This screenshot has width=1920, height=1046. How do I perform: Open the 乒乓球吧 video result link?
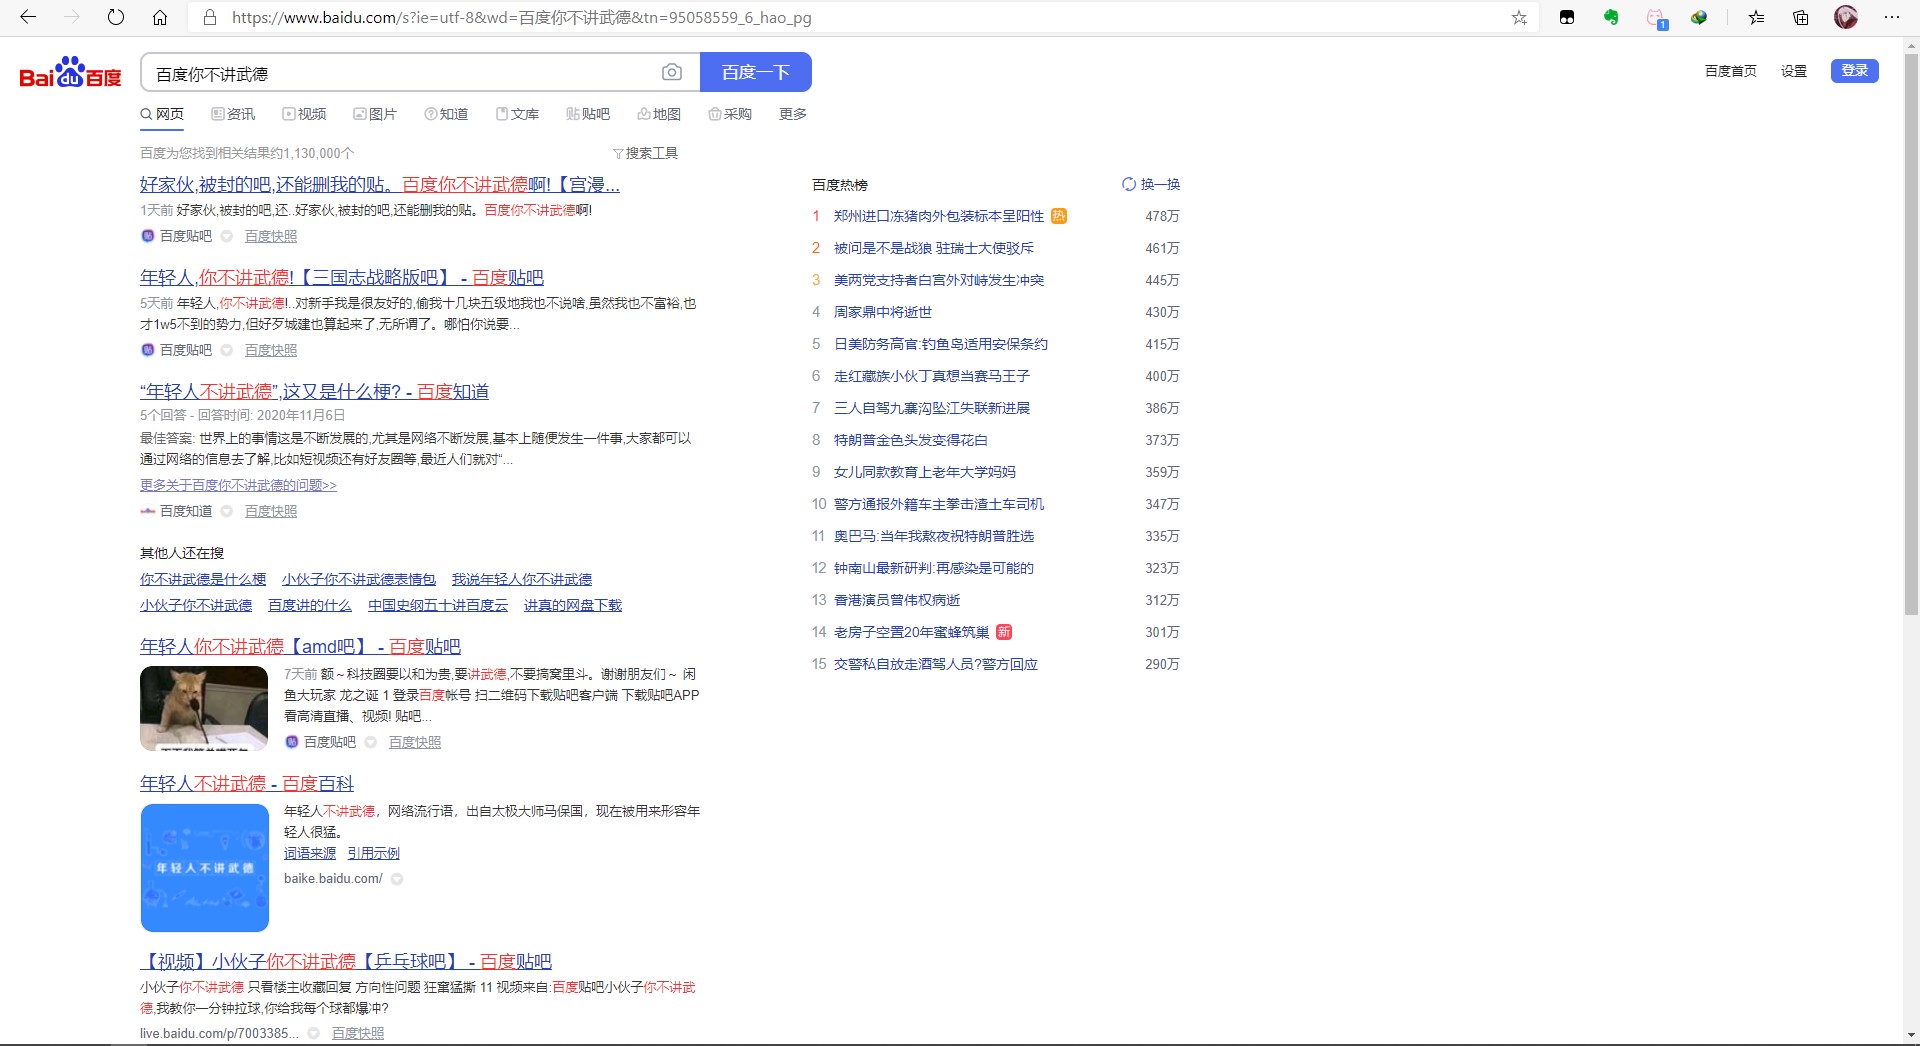[346, 961]
